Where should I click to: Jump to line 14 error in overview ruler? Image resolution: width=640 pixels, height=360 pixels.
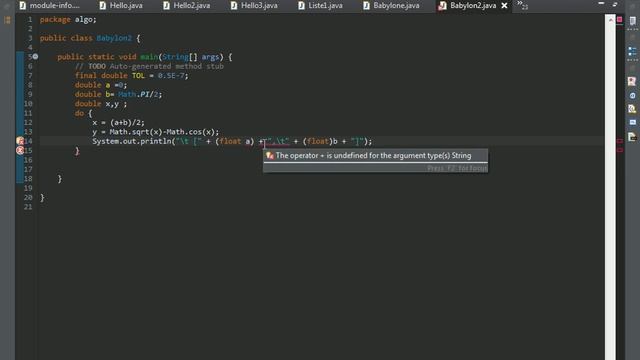click(x=620, y=141)
